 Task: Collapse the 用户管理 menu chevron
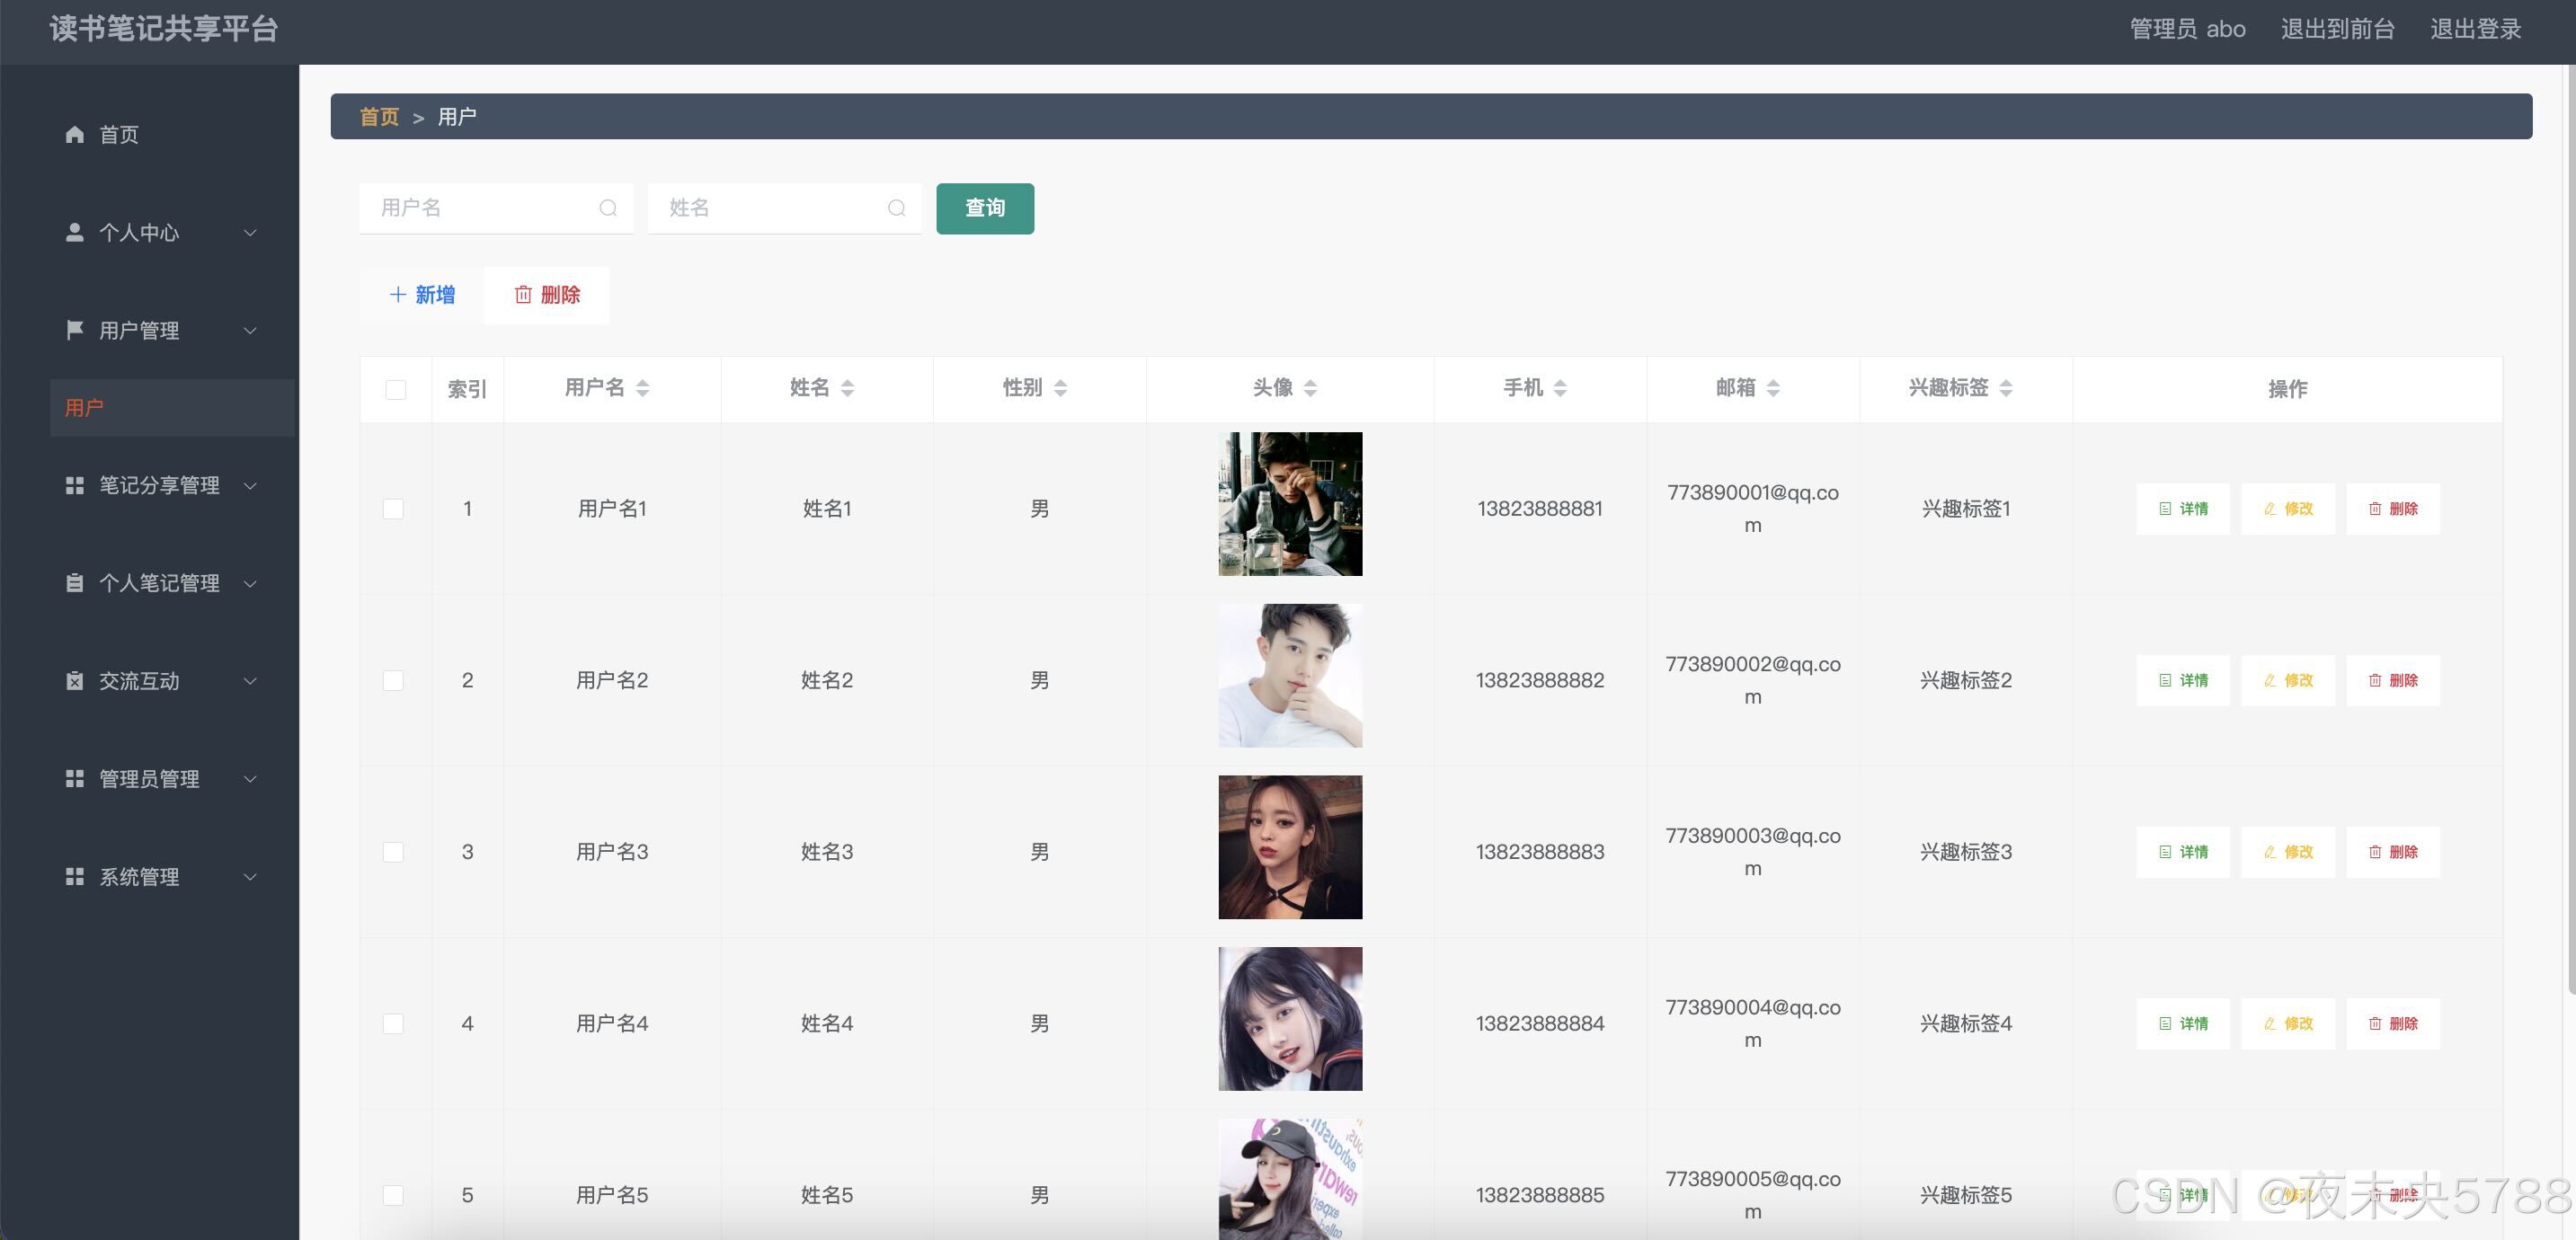click(x=250, y=330)
